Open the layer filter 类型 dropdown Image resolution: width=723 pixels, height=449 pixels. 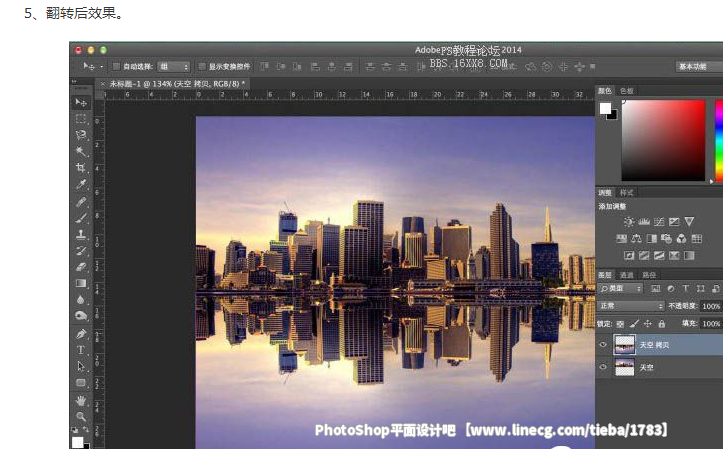coord(621,289)
